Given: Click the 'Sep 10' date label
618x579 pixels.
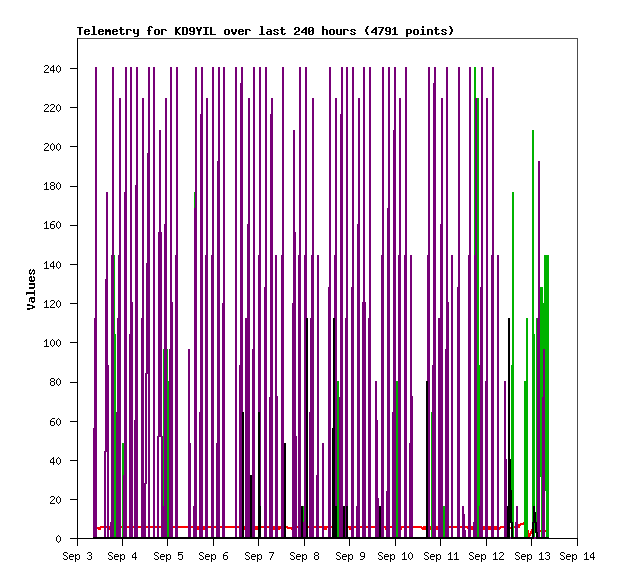Looking at the screenshot, I should tap(395, 557).
